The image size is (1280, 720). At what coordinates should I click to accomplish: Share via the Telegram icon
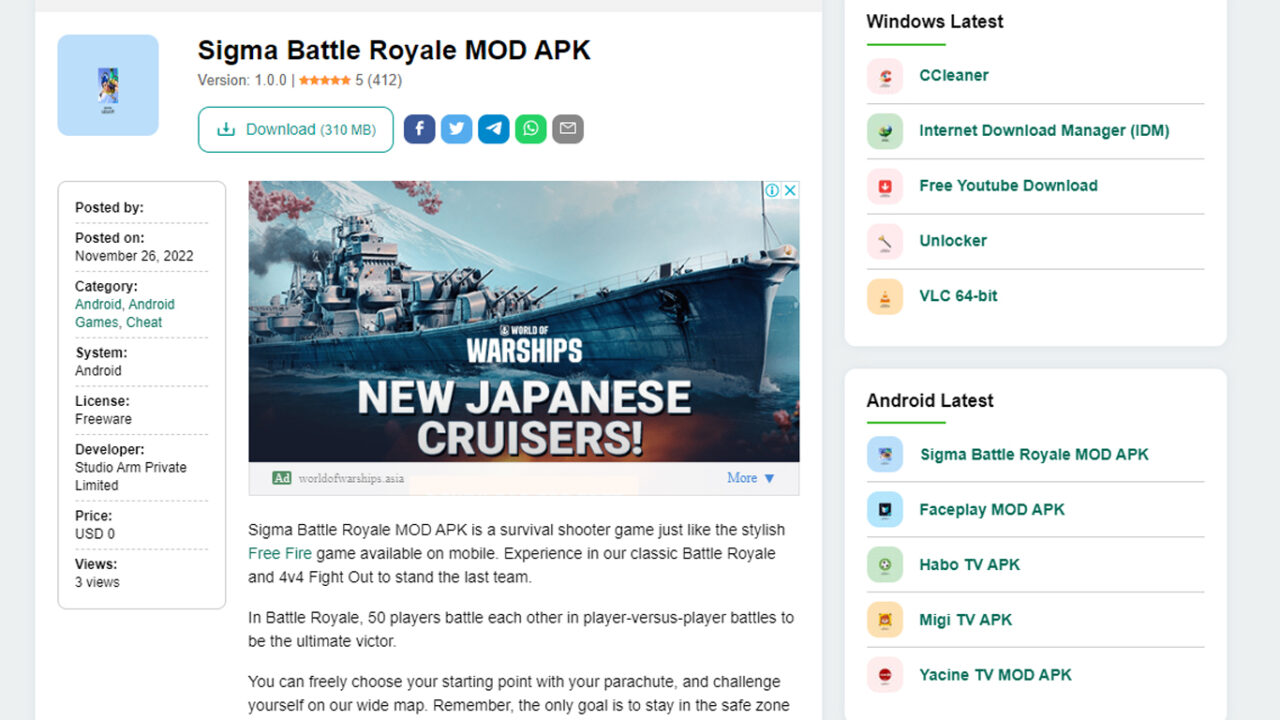point(494,128)
